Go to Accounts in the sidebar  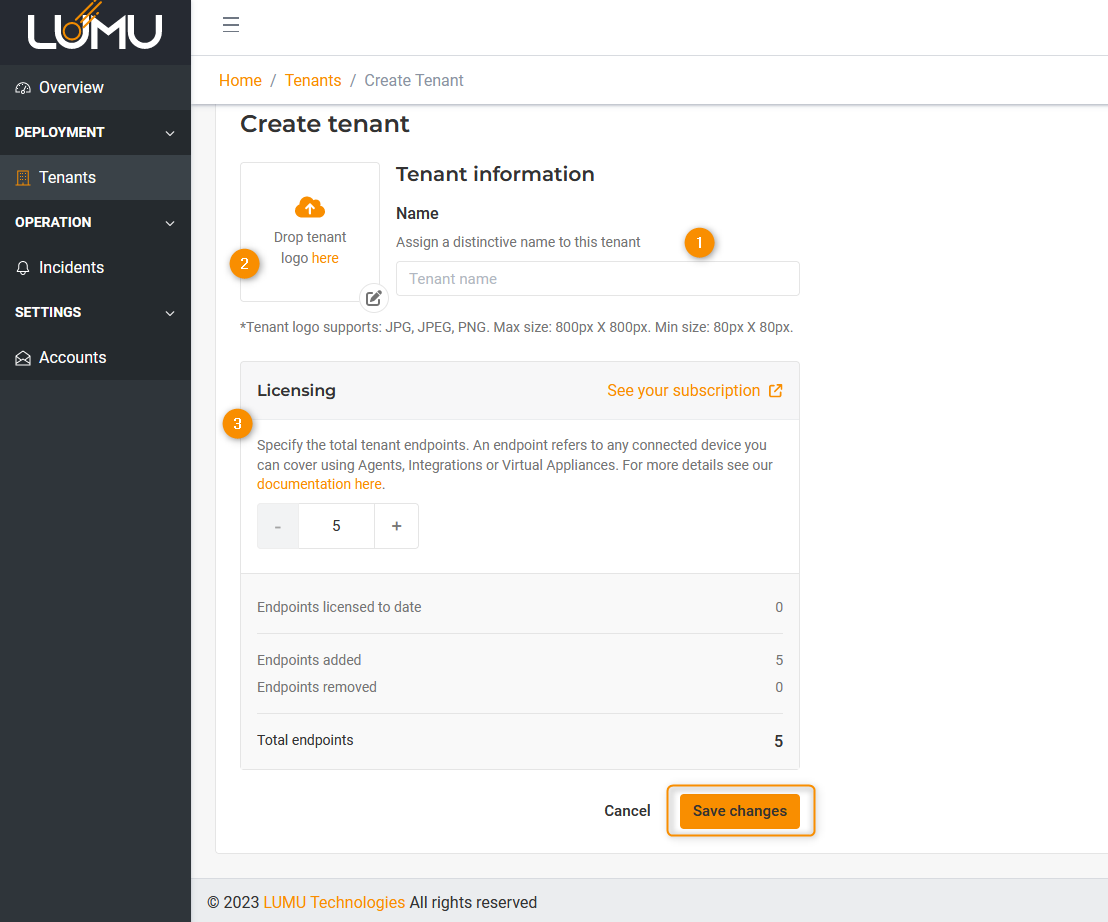click(72, 358)
